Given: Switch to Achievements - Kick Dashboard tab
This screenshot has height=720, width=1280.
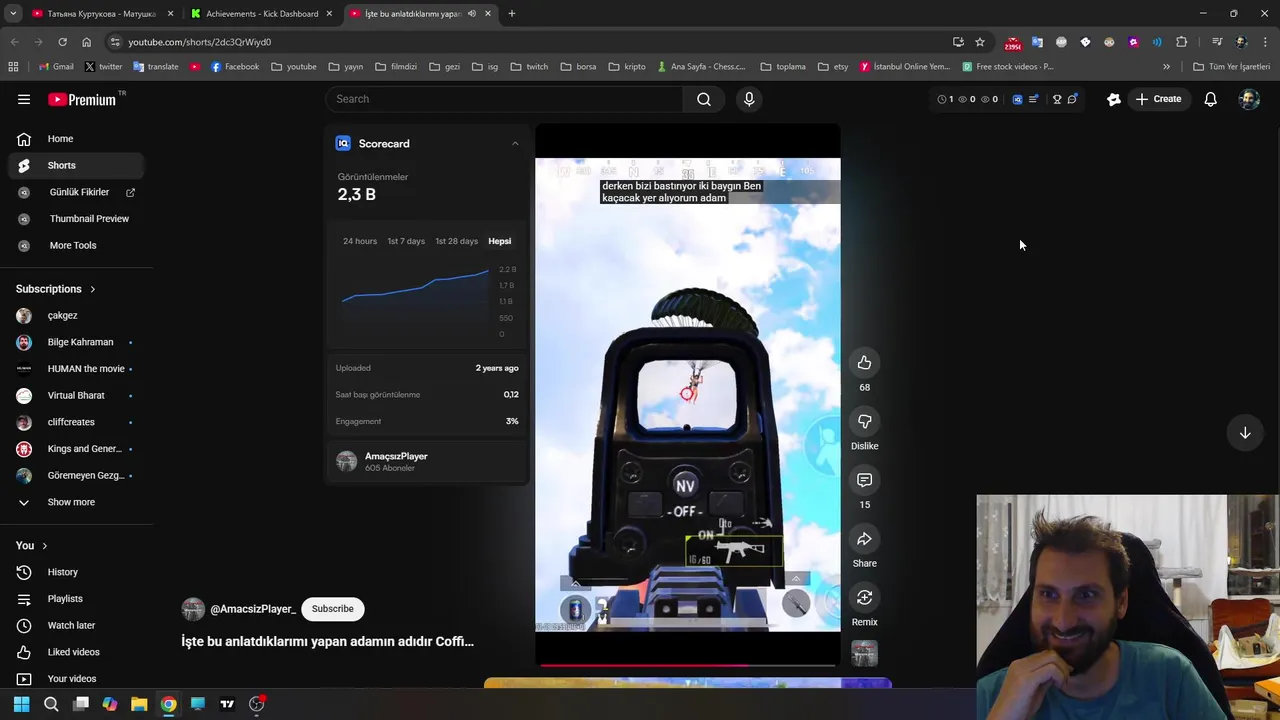Looking at the screenshot, I should (262, 14).
